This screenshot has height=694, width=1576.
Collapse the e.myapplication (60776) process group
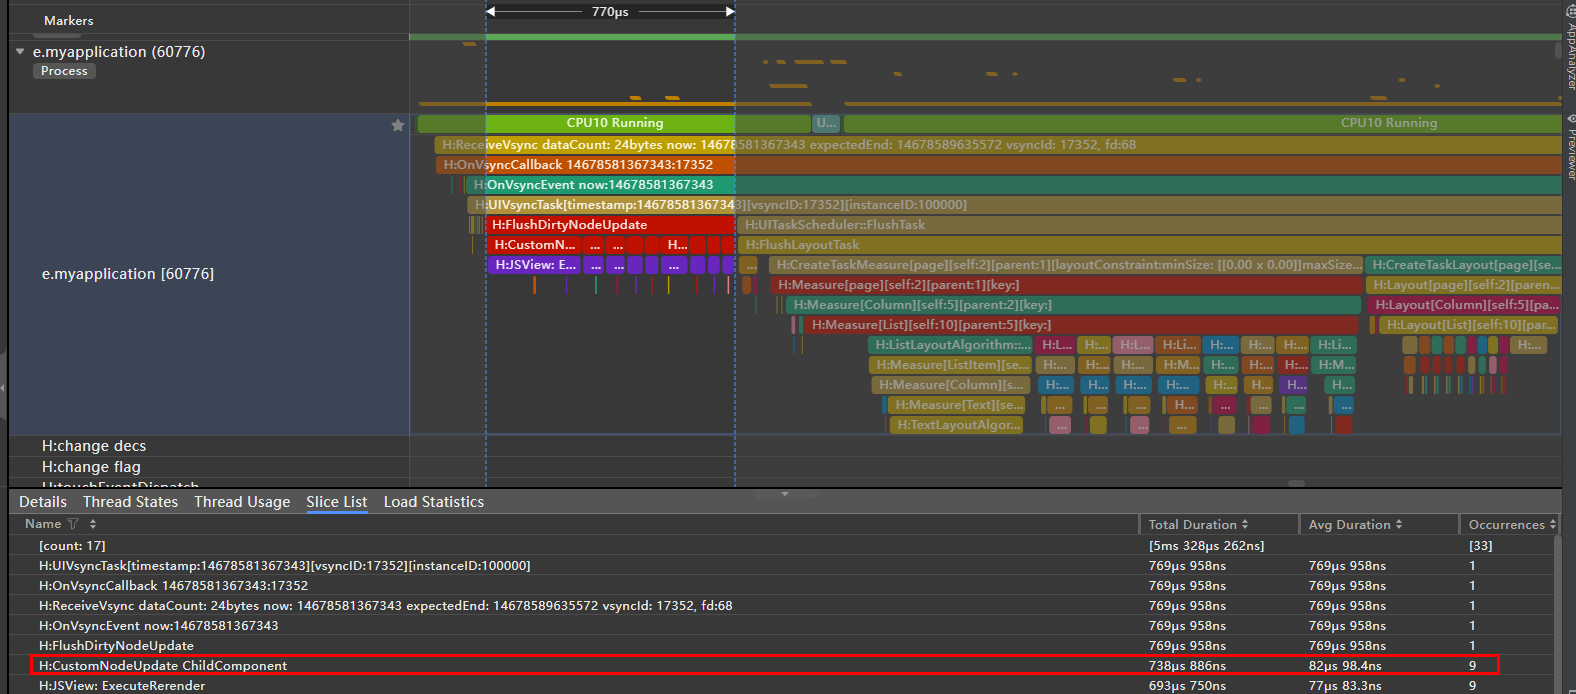[20, 51]
